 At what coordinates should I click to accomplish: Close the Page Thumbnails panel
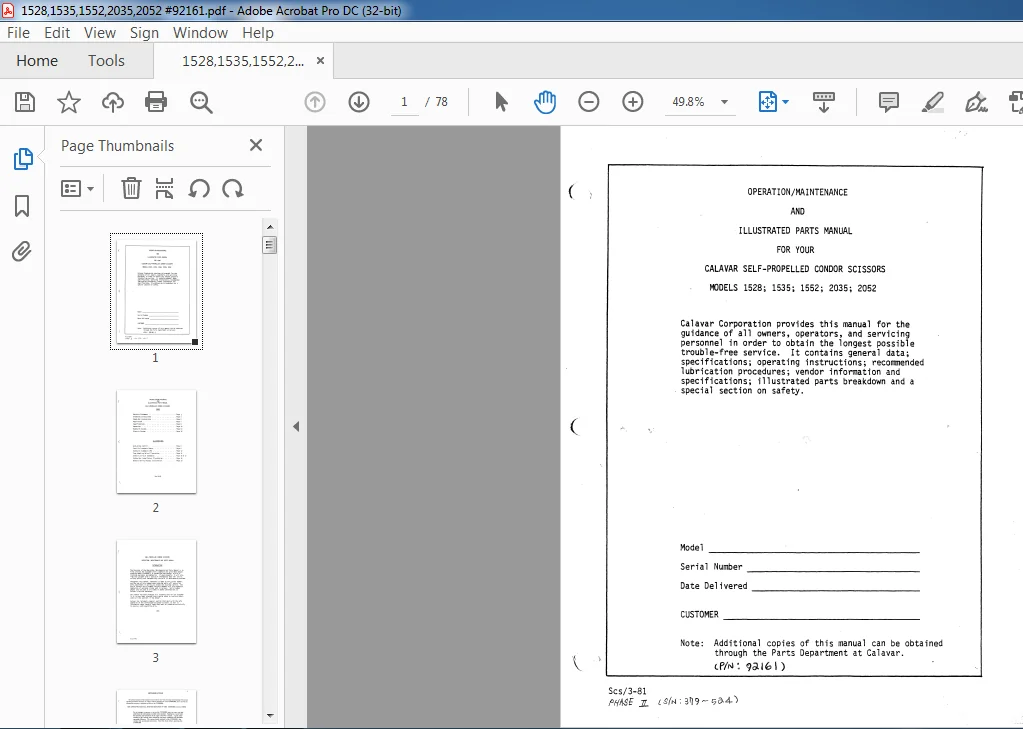click(x=256, y=145)
